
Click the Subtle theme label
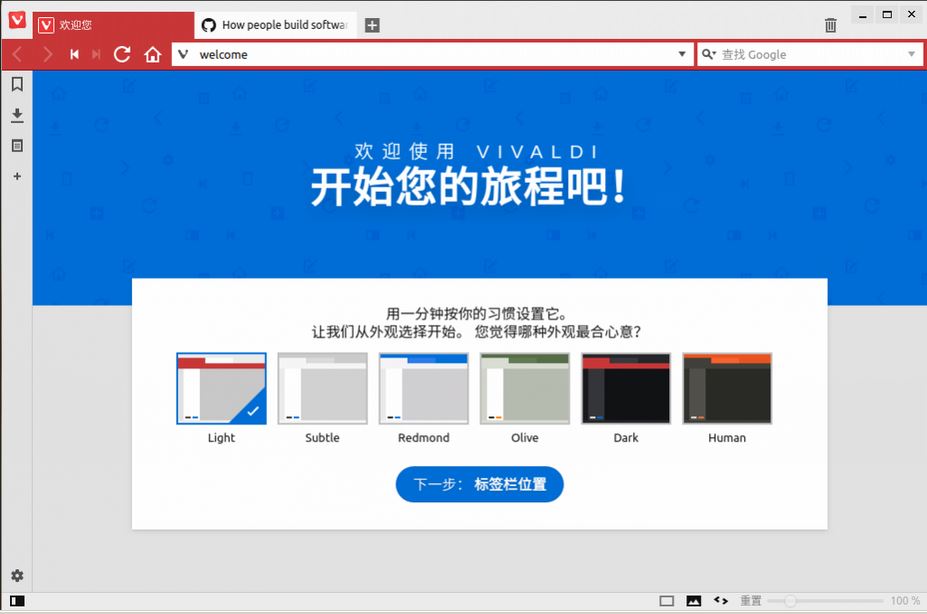tap(322, 438)
